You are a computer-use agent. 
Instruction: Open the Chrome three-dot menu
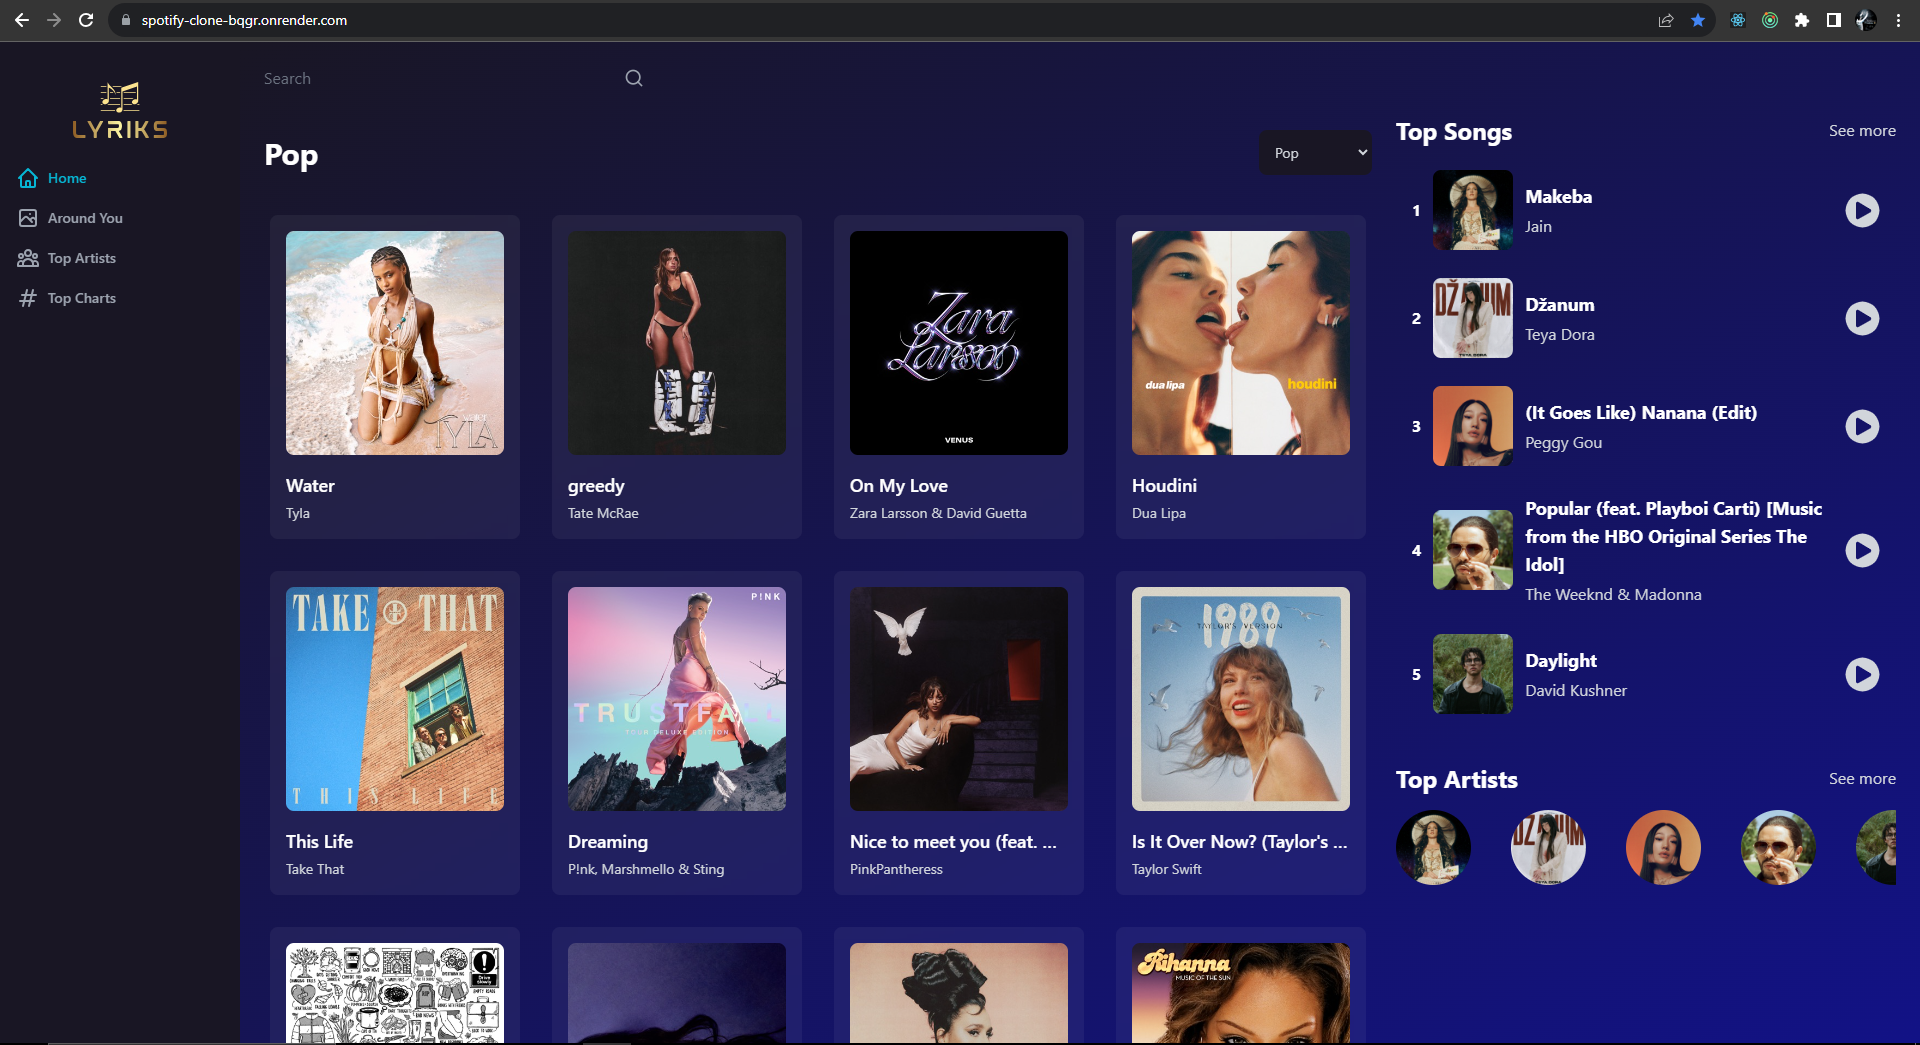tap(1898, 20)
